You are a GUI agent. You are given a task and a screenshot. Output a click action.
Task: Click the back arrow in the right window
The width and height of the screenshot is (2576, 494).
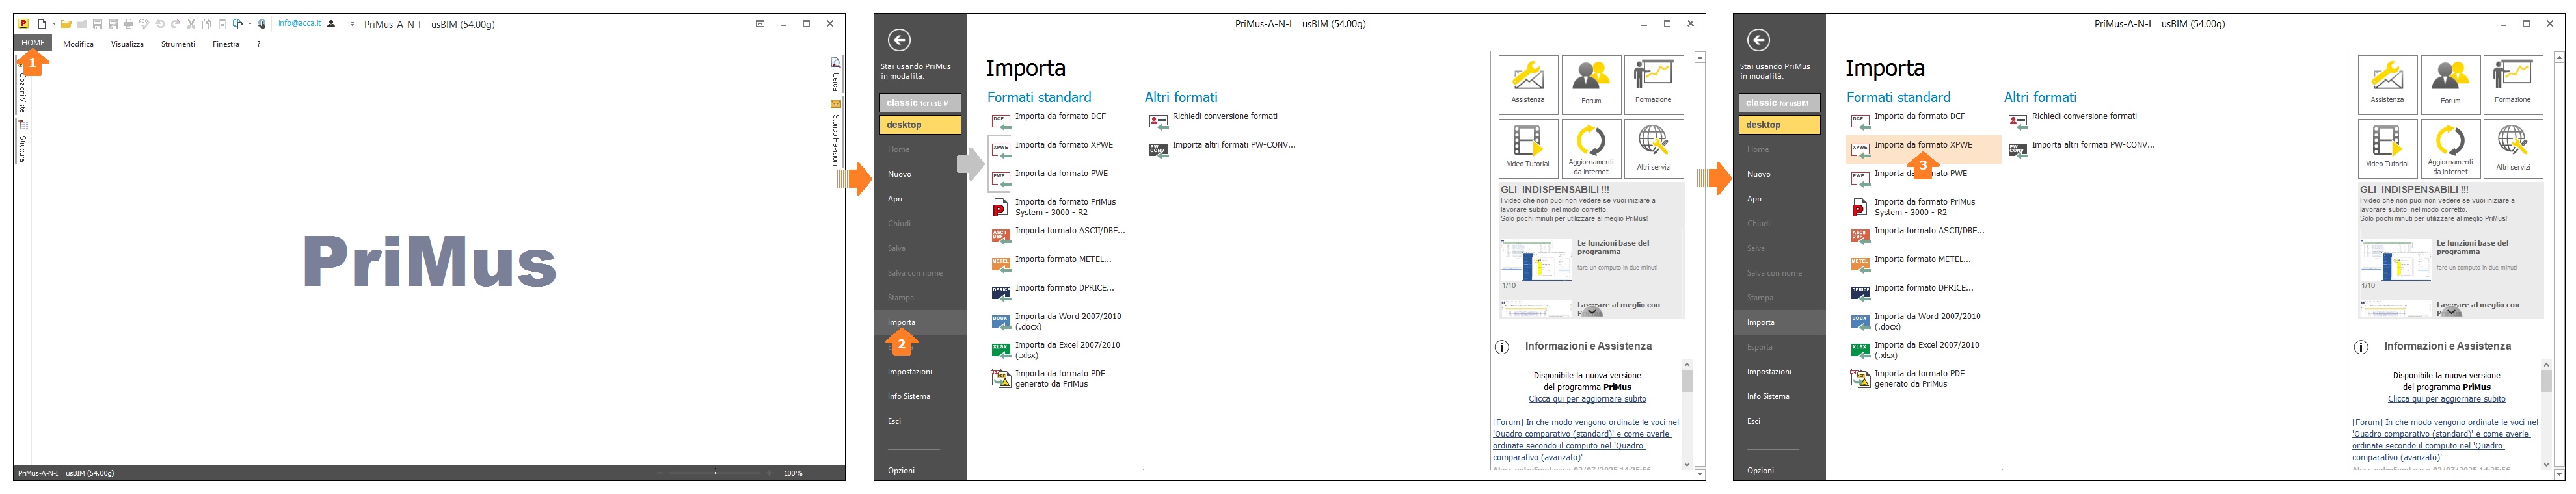coord(1758,40)
